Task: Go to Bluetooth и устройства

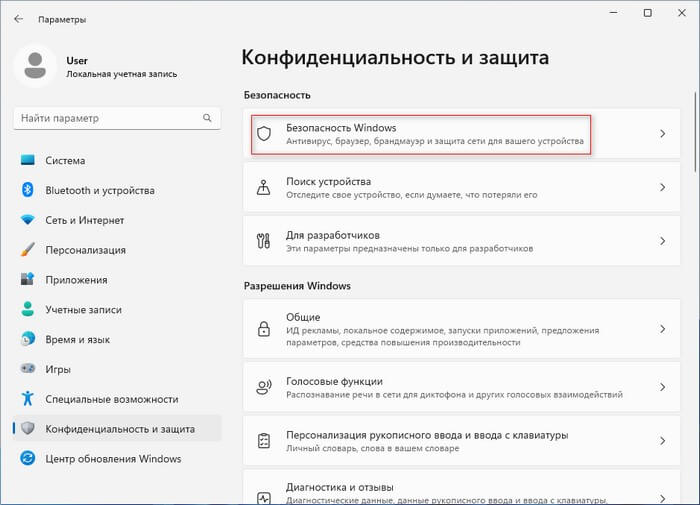Action: point(117,190)
